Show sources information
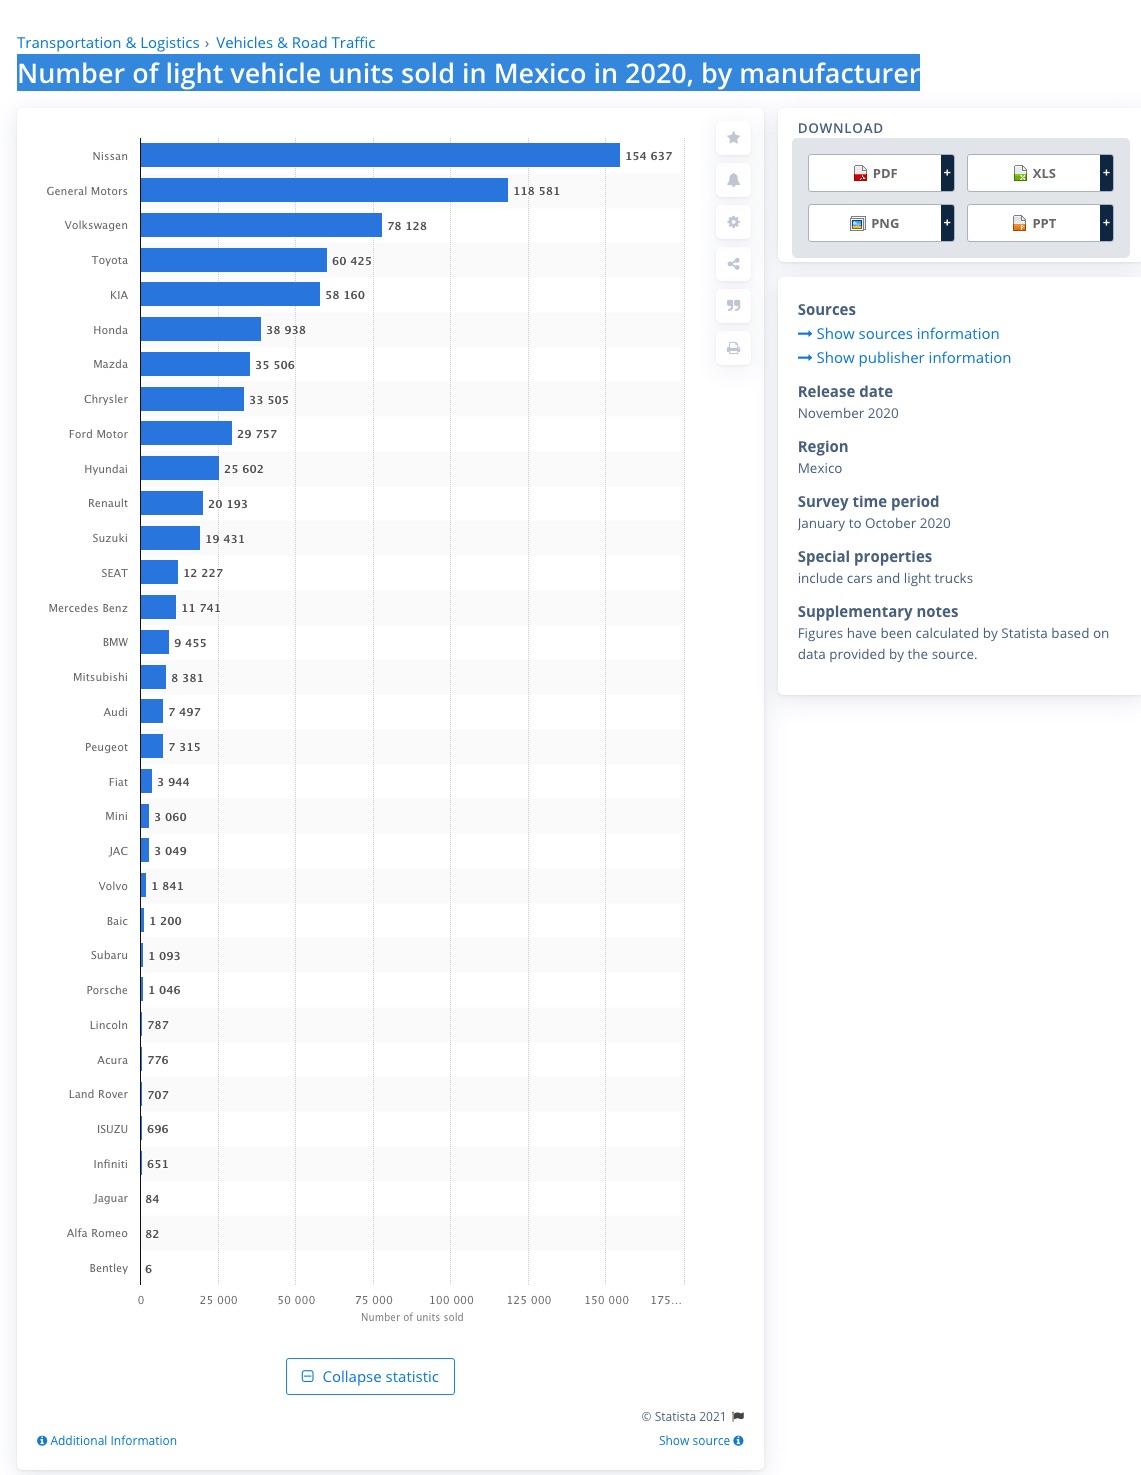The width and height of the screenshot is (1141, 1475). click(907, 334)
